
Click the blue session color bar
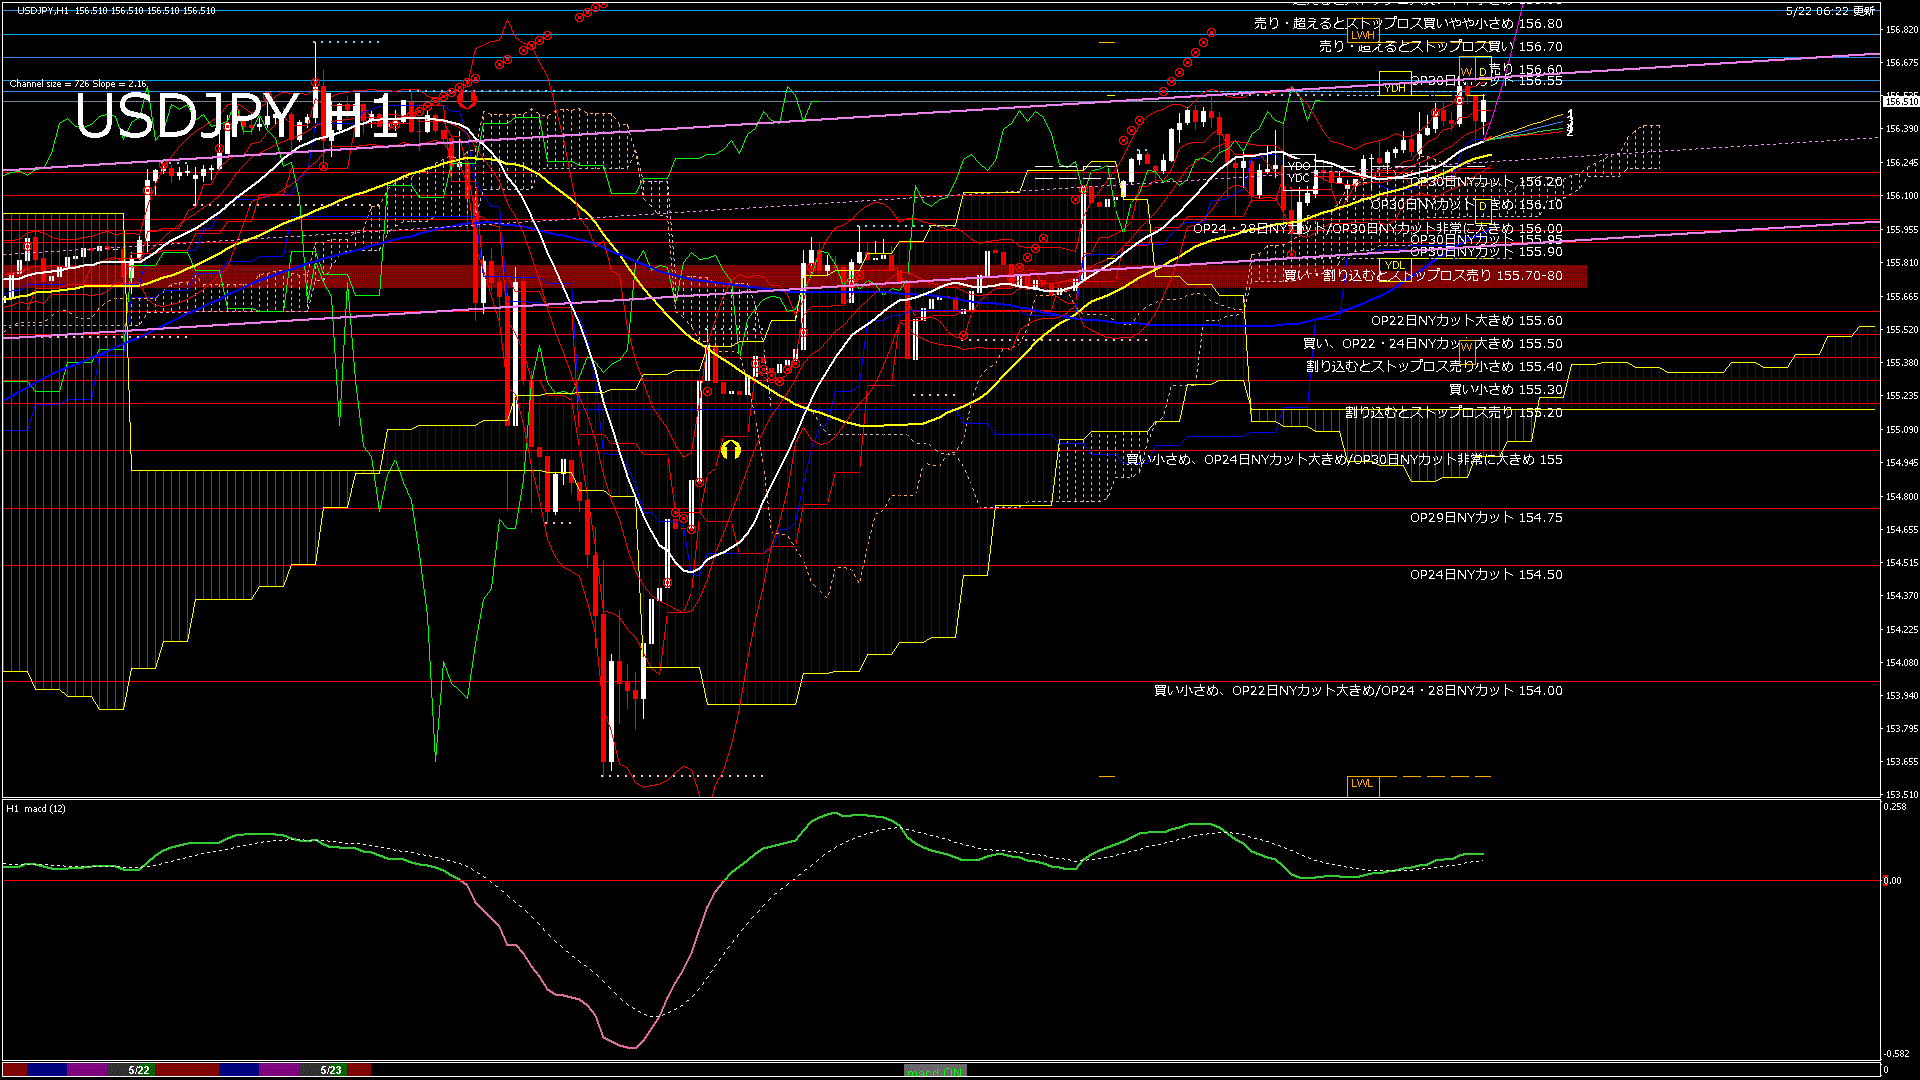[x=48, y=1070]
